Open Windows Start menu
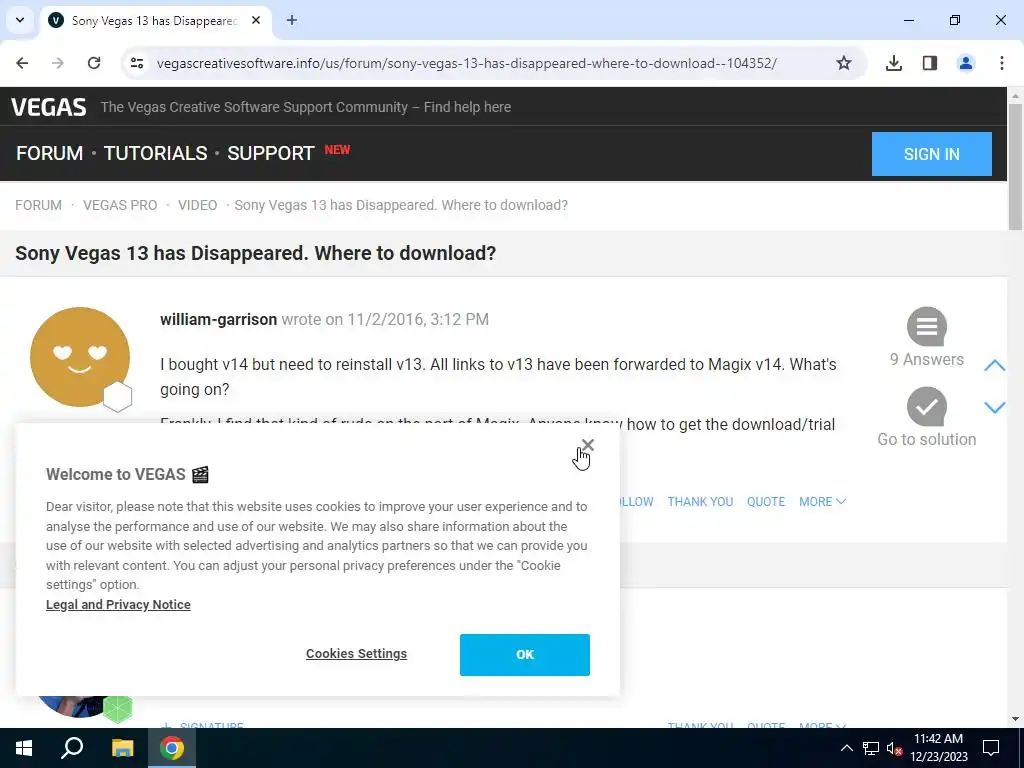 [24, 748]
